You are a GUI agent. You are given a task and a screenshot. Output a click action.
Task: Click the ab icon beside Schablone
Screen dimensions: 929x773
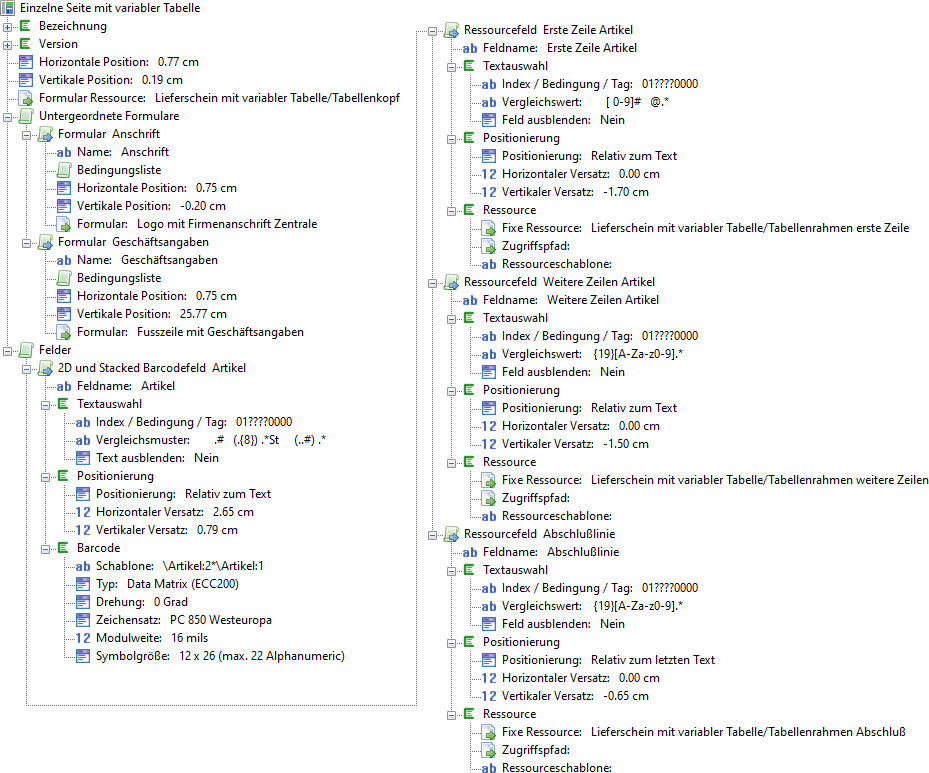coord(83,566)
